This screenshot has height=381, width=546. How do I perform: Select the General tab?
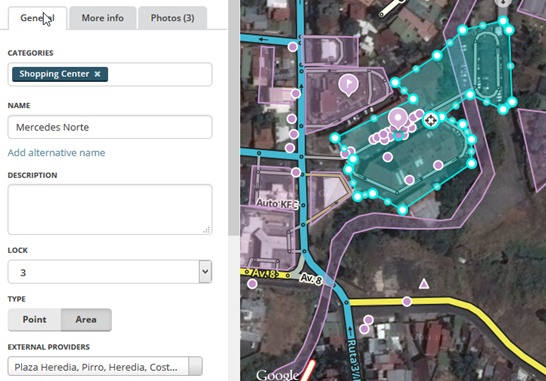(37, 18)
